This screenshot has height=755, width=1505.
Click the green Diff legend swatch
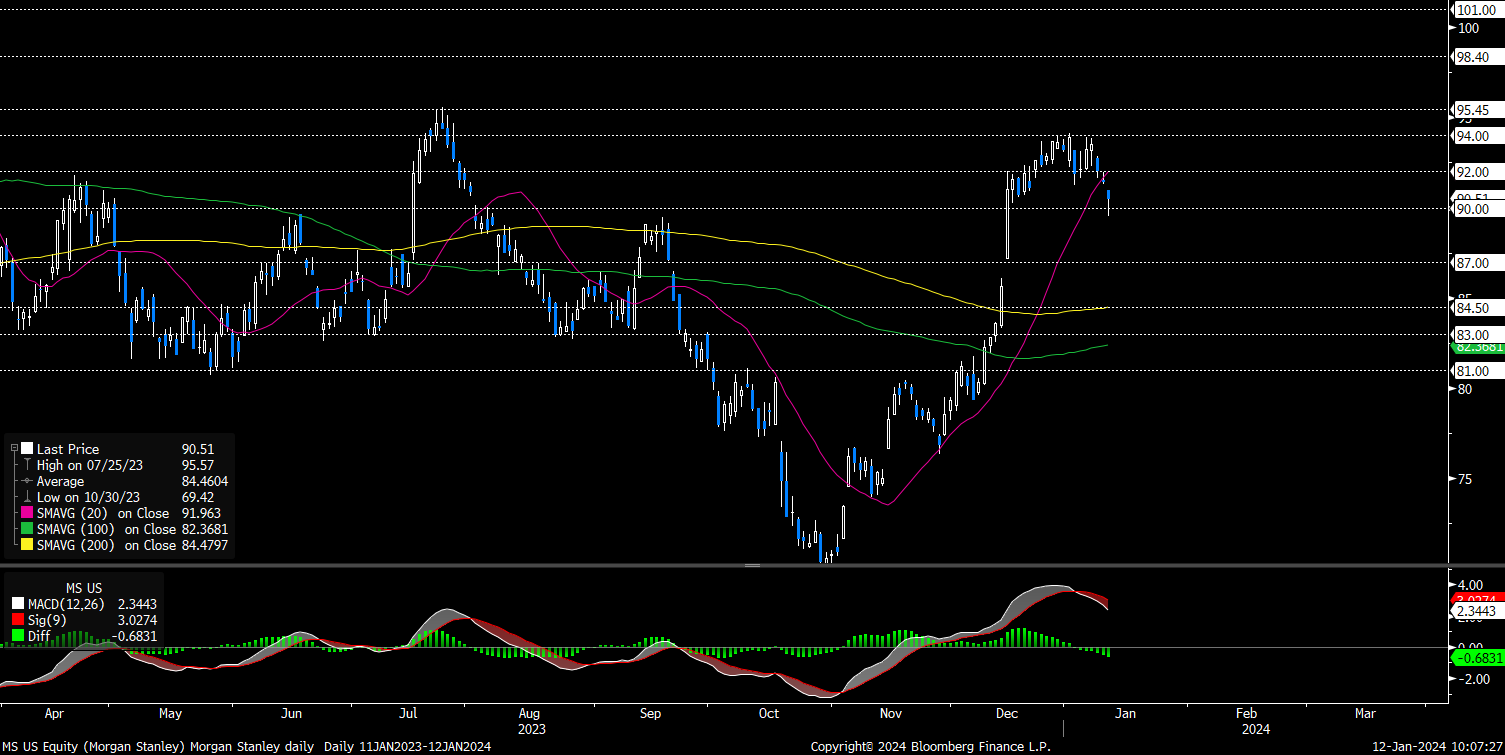19,636
